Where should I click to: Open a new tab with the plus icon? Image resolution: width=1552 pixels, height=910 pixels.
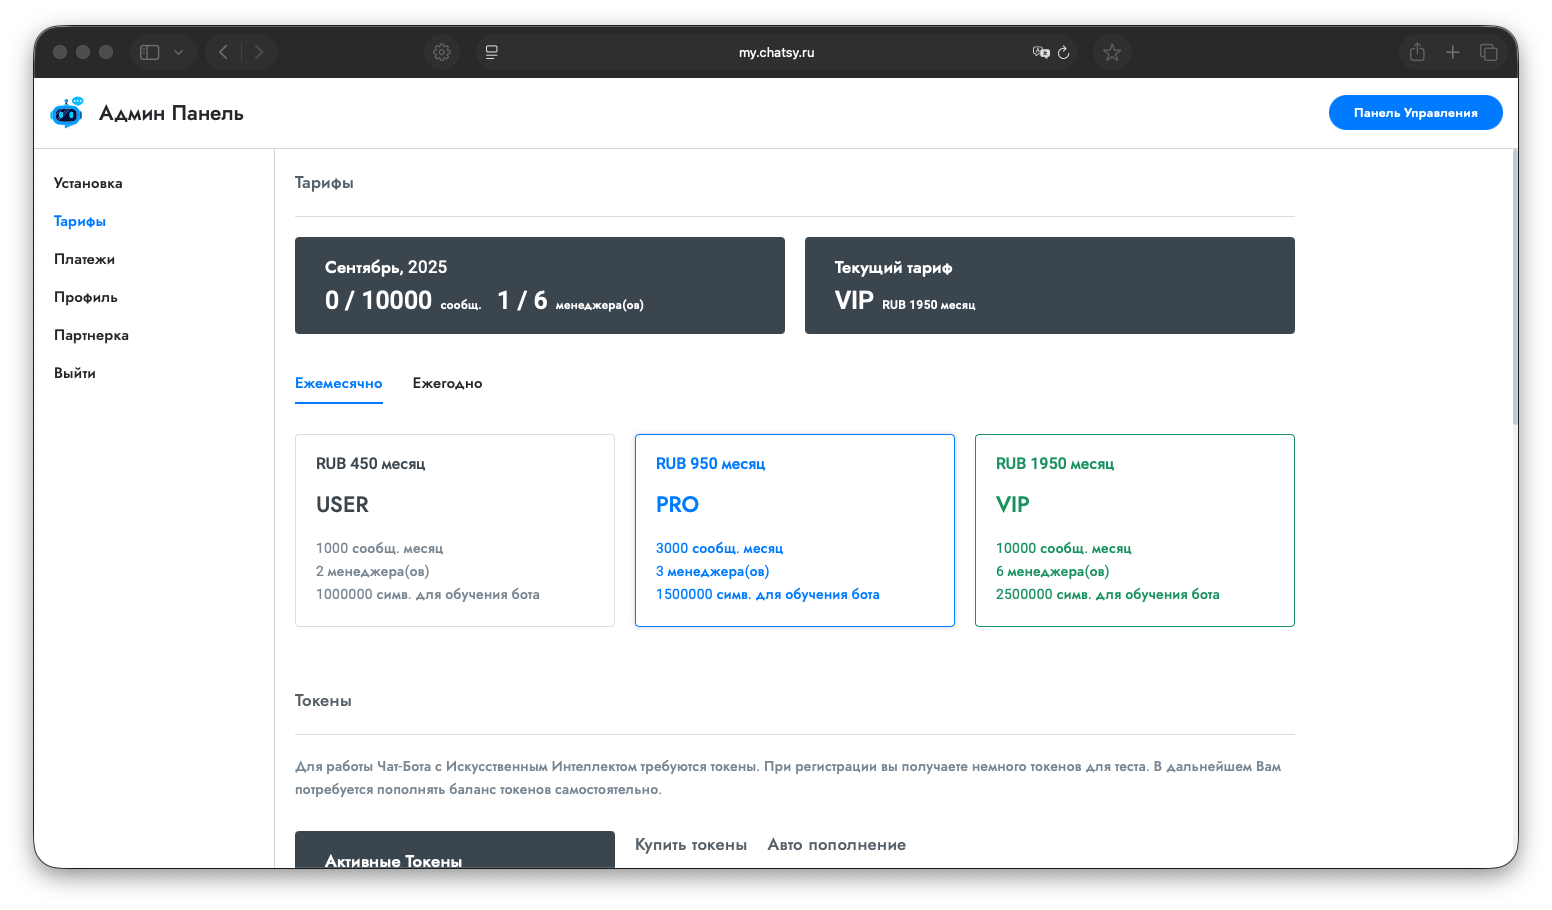[1453, 52]
